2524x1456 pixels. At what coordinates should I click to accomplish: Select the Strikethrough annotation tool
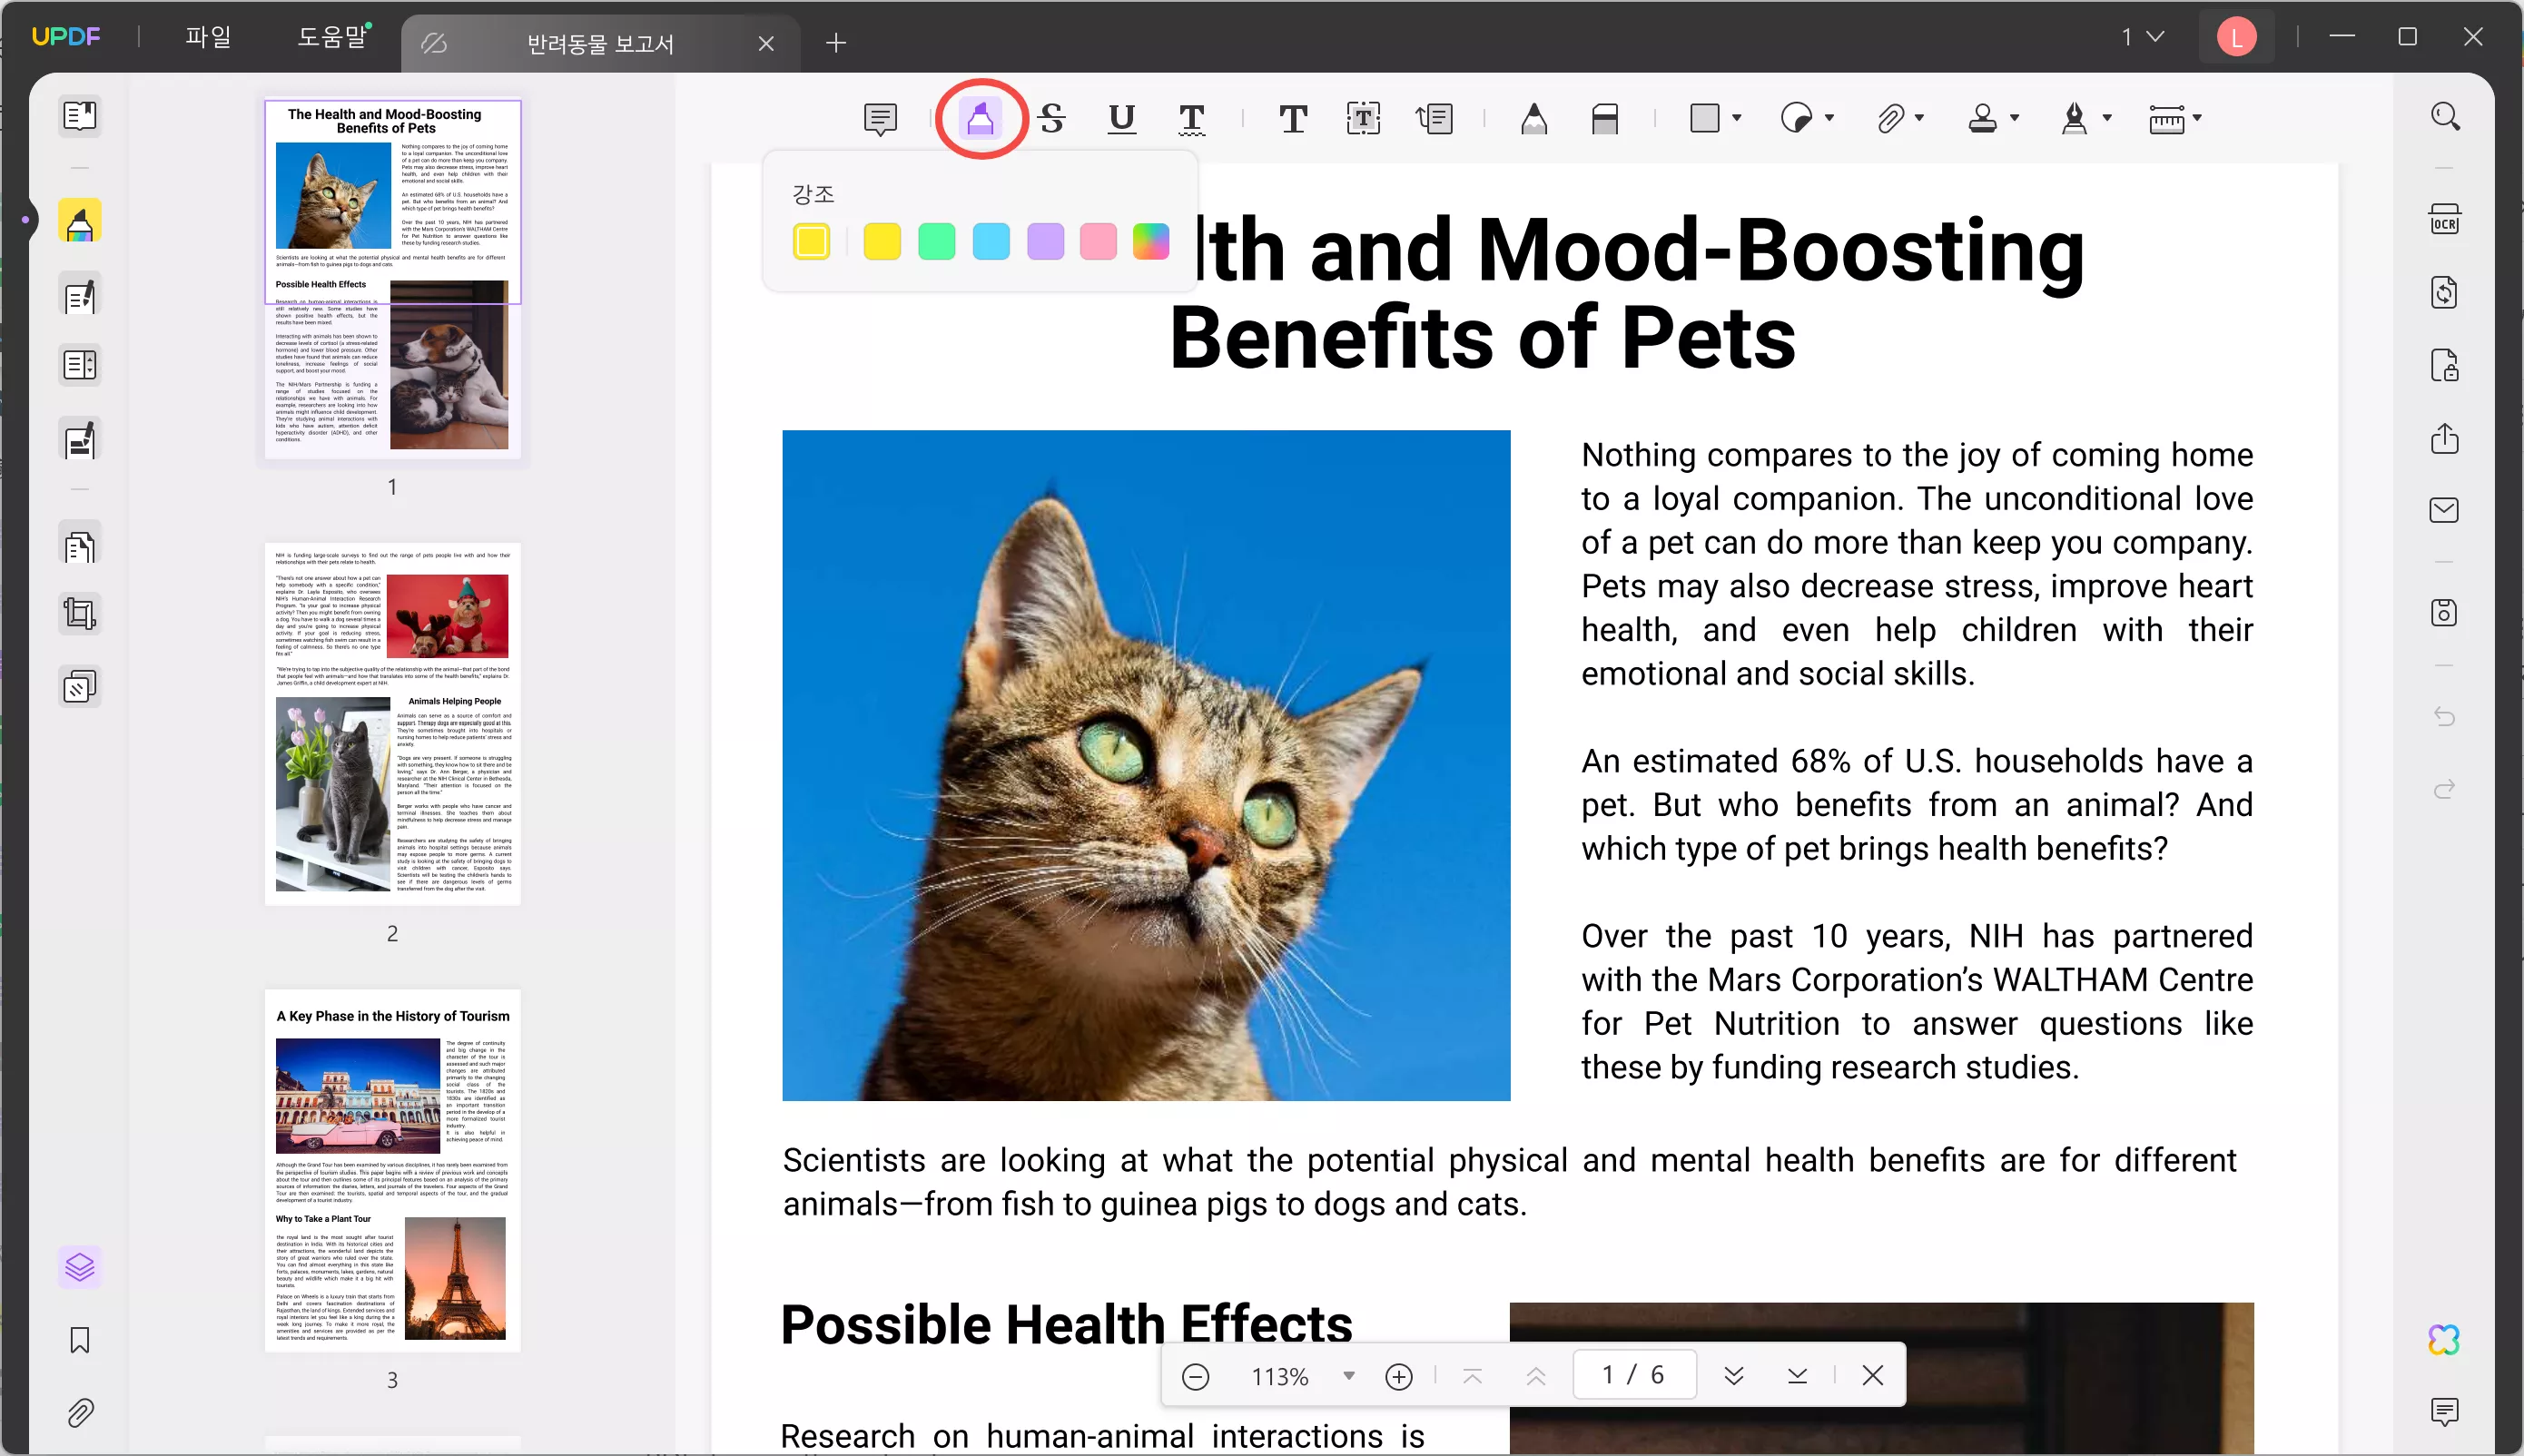click(1051, 118)
